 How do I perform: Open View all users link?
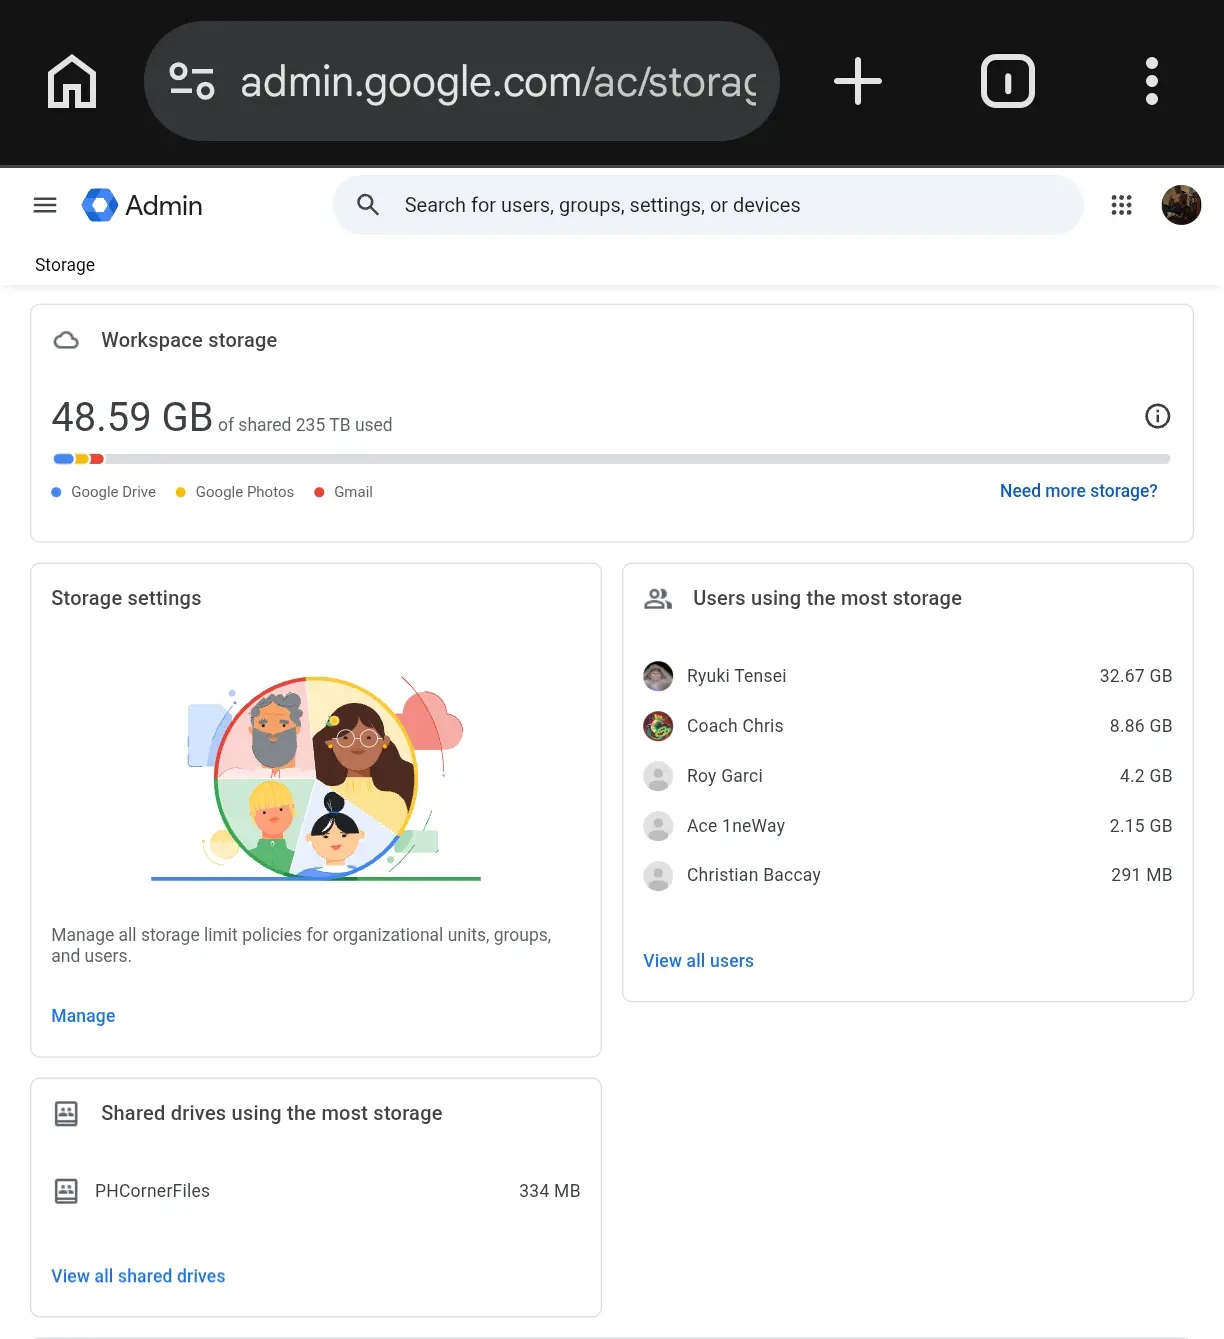698,961
